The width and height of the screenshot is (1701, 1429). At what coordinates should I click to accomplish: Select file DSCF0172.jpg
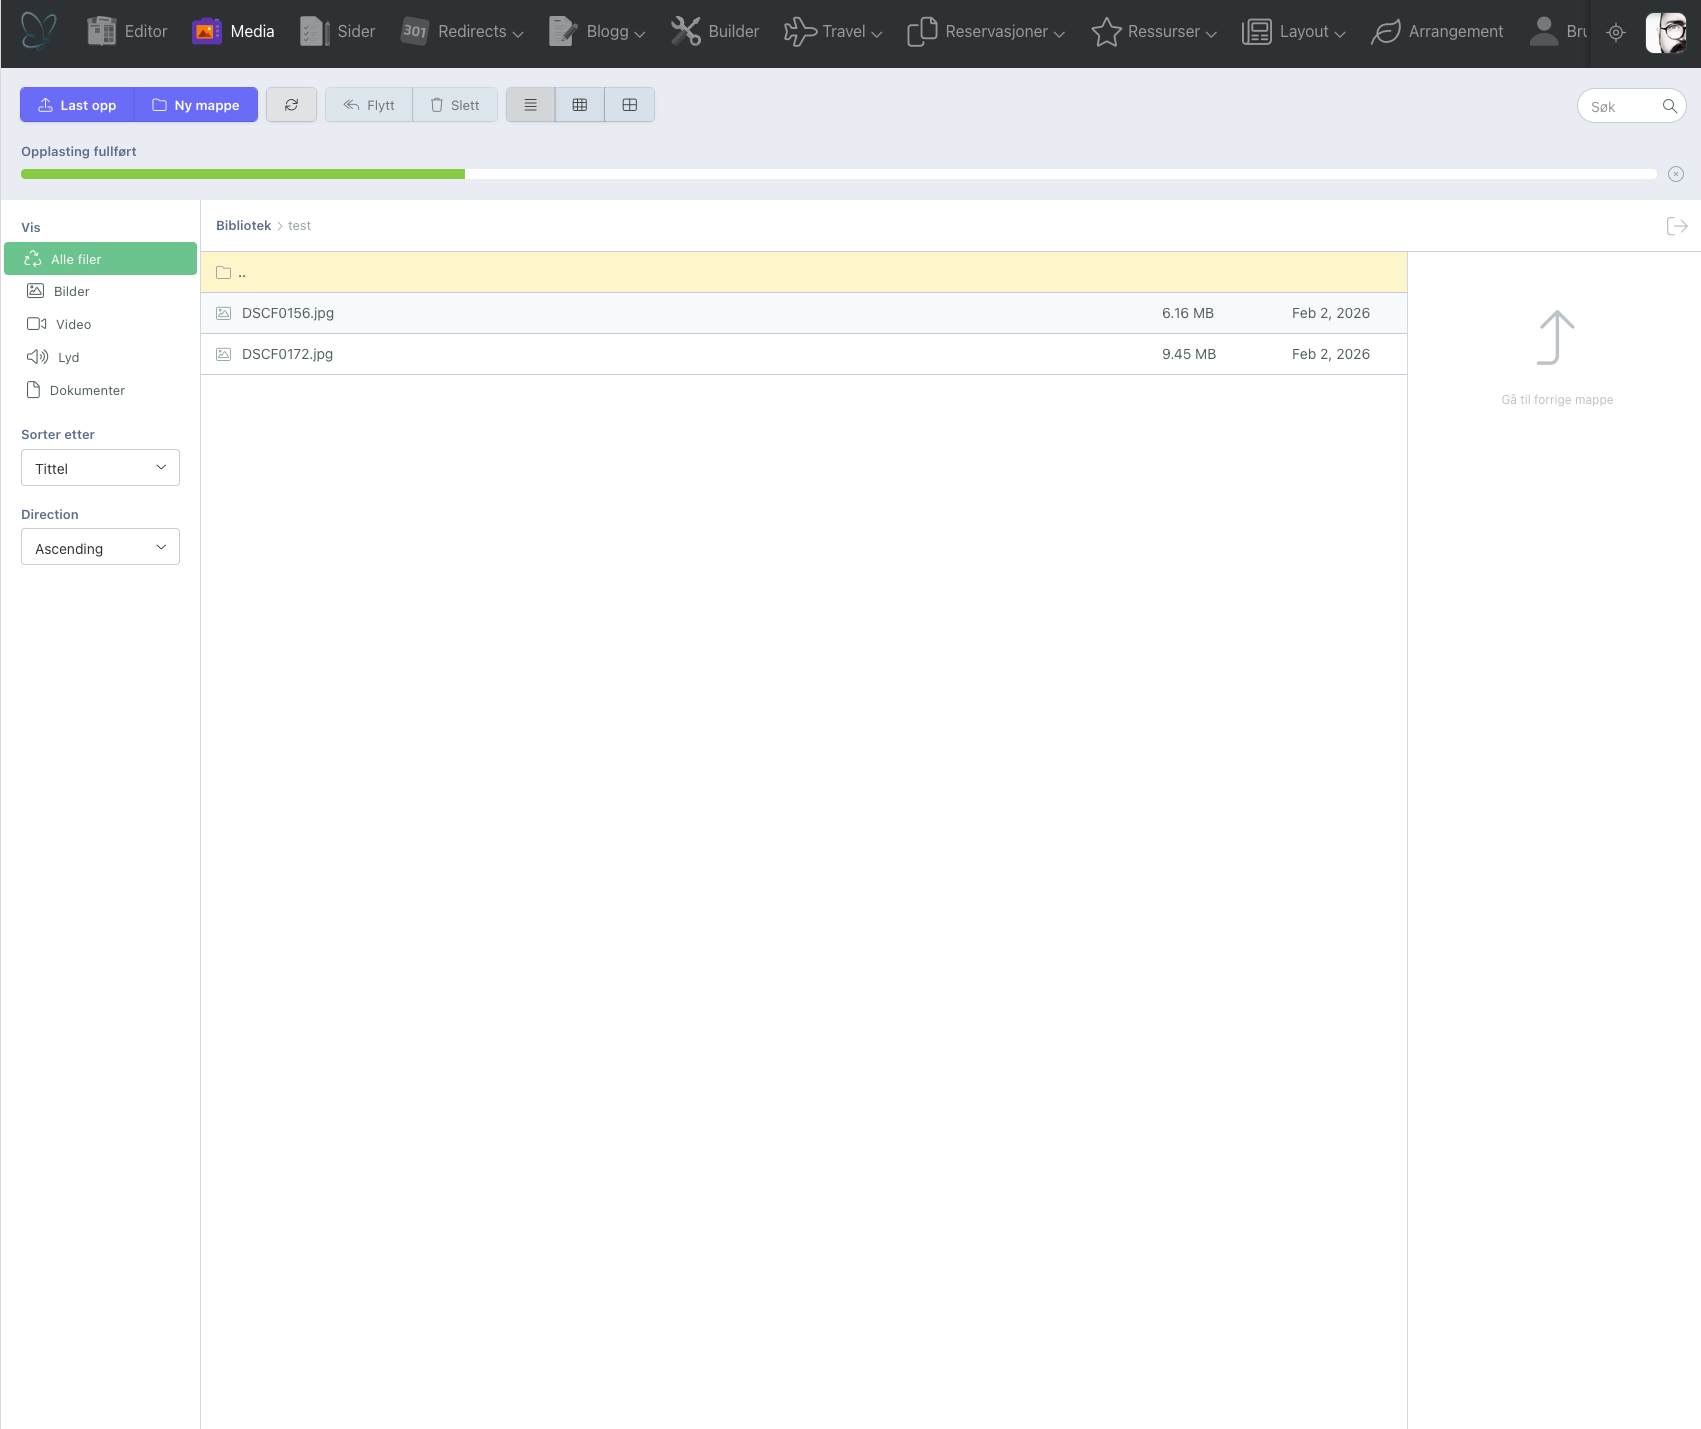pyautogui.click(x=288, y=354)
